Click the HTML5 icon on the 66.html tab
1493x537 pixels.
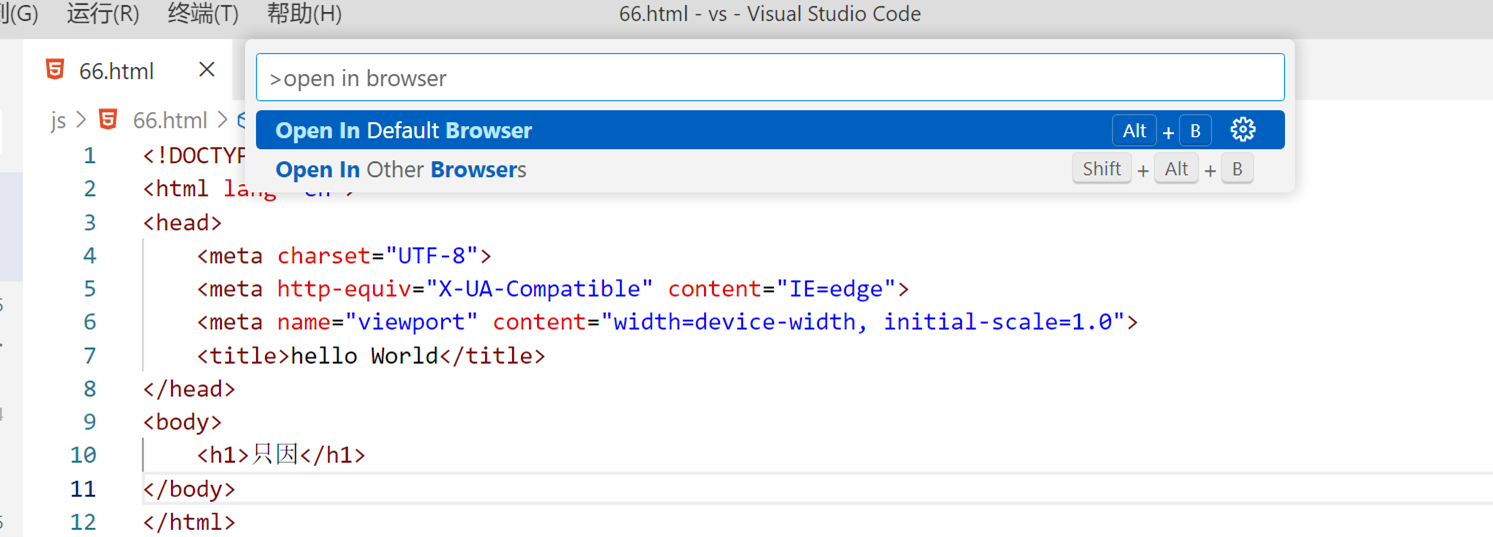[55, 70]
